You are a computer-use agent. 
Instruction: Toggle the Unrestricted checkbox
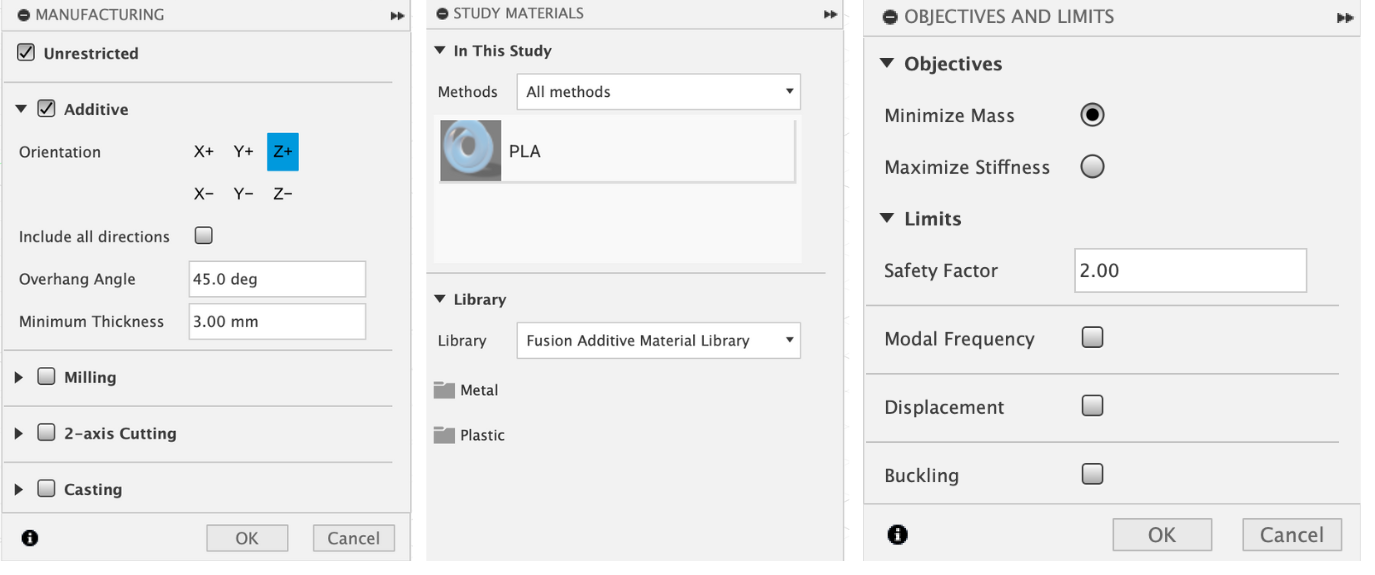[27, 53]
